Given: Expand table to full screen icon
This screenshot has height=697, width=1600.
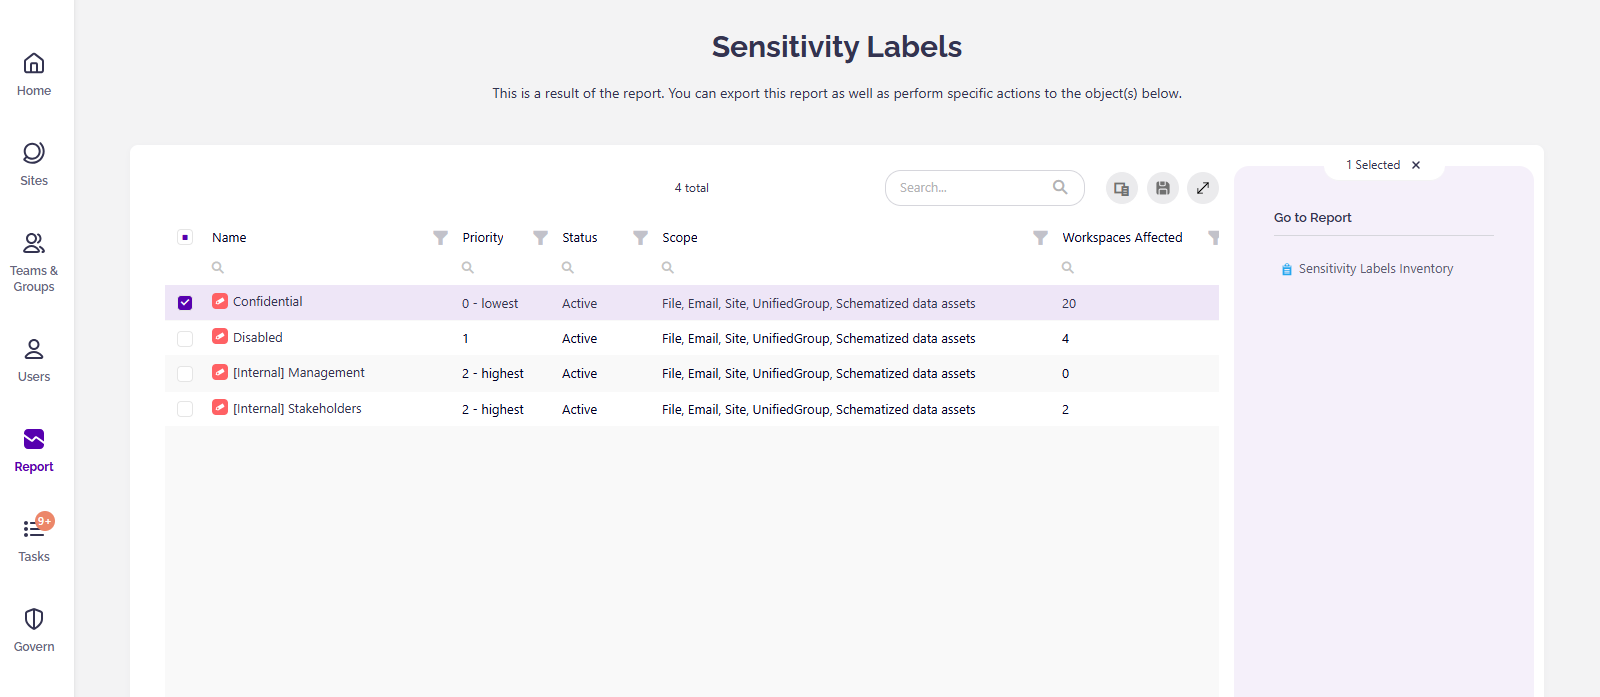Looking at the screenshot, I should pyautogui.click(x=1203, y=188).
